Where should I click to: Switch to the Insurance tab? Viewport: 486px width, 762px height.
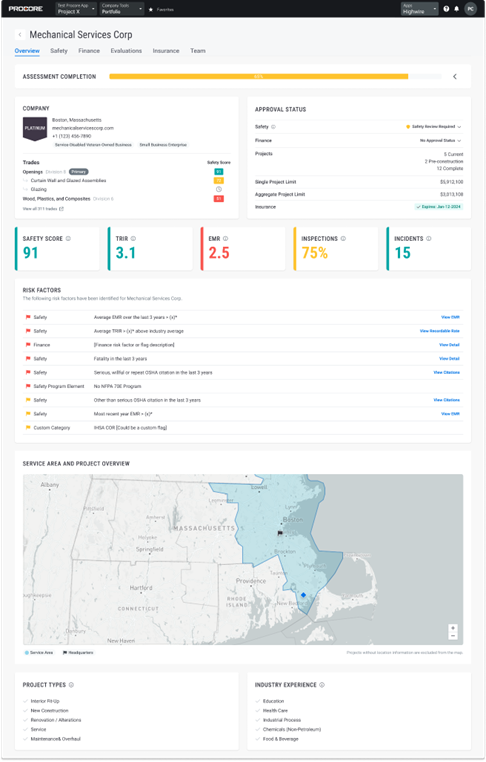pyautogui.click(x=166, y=51)
